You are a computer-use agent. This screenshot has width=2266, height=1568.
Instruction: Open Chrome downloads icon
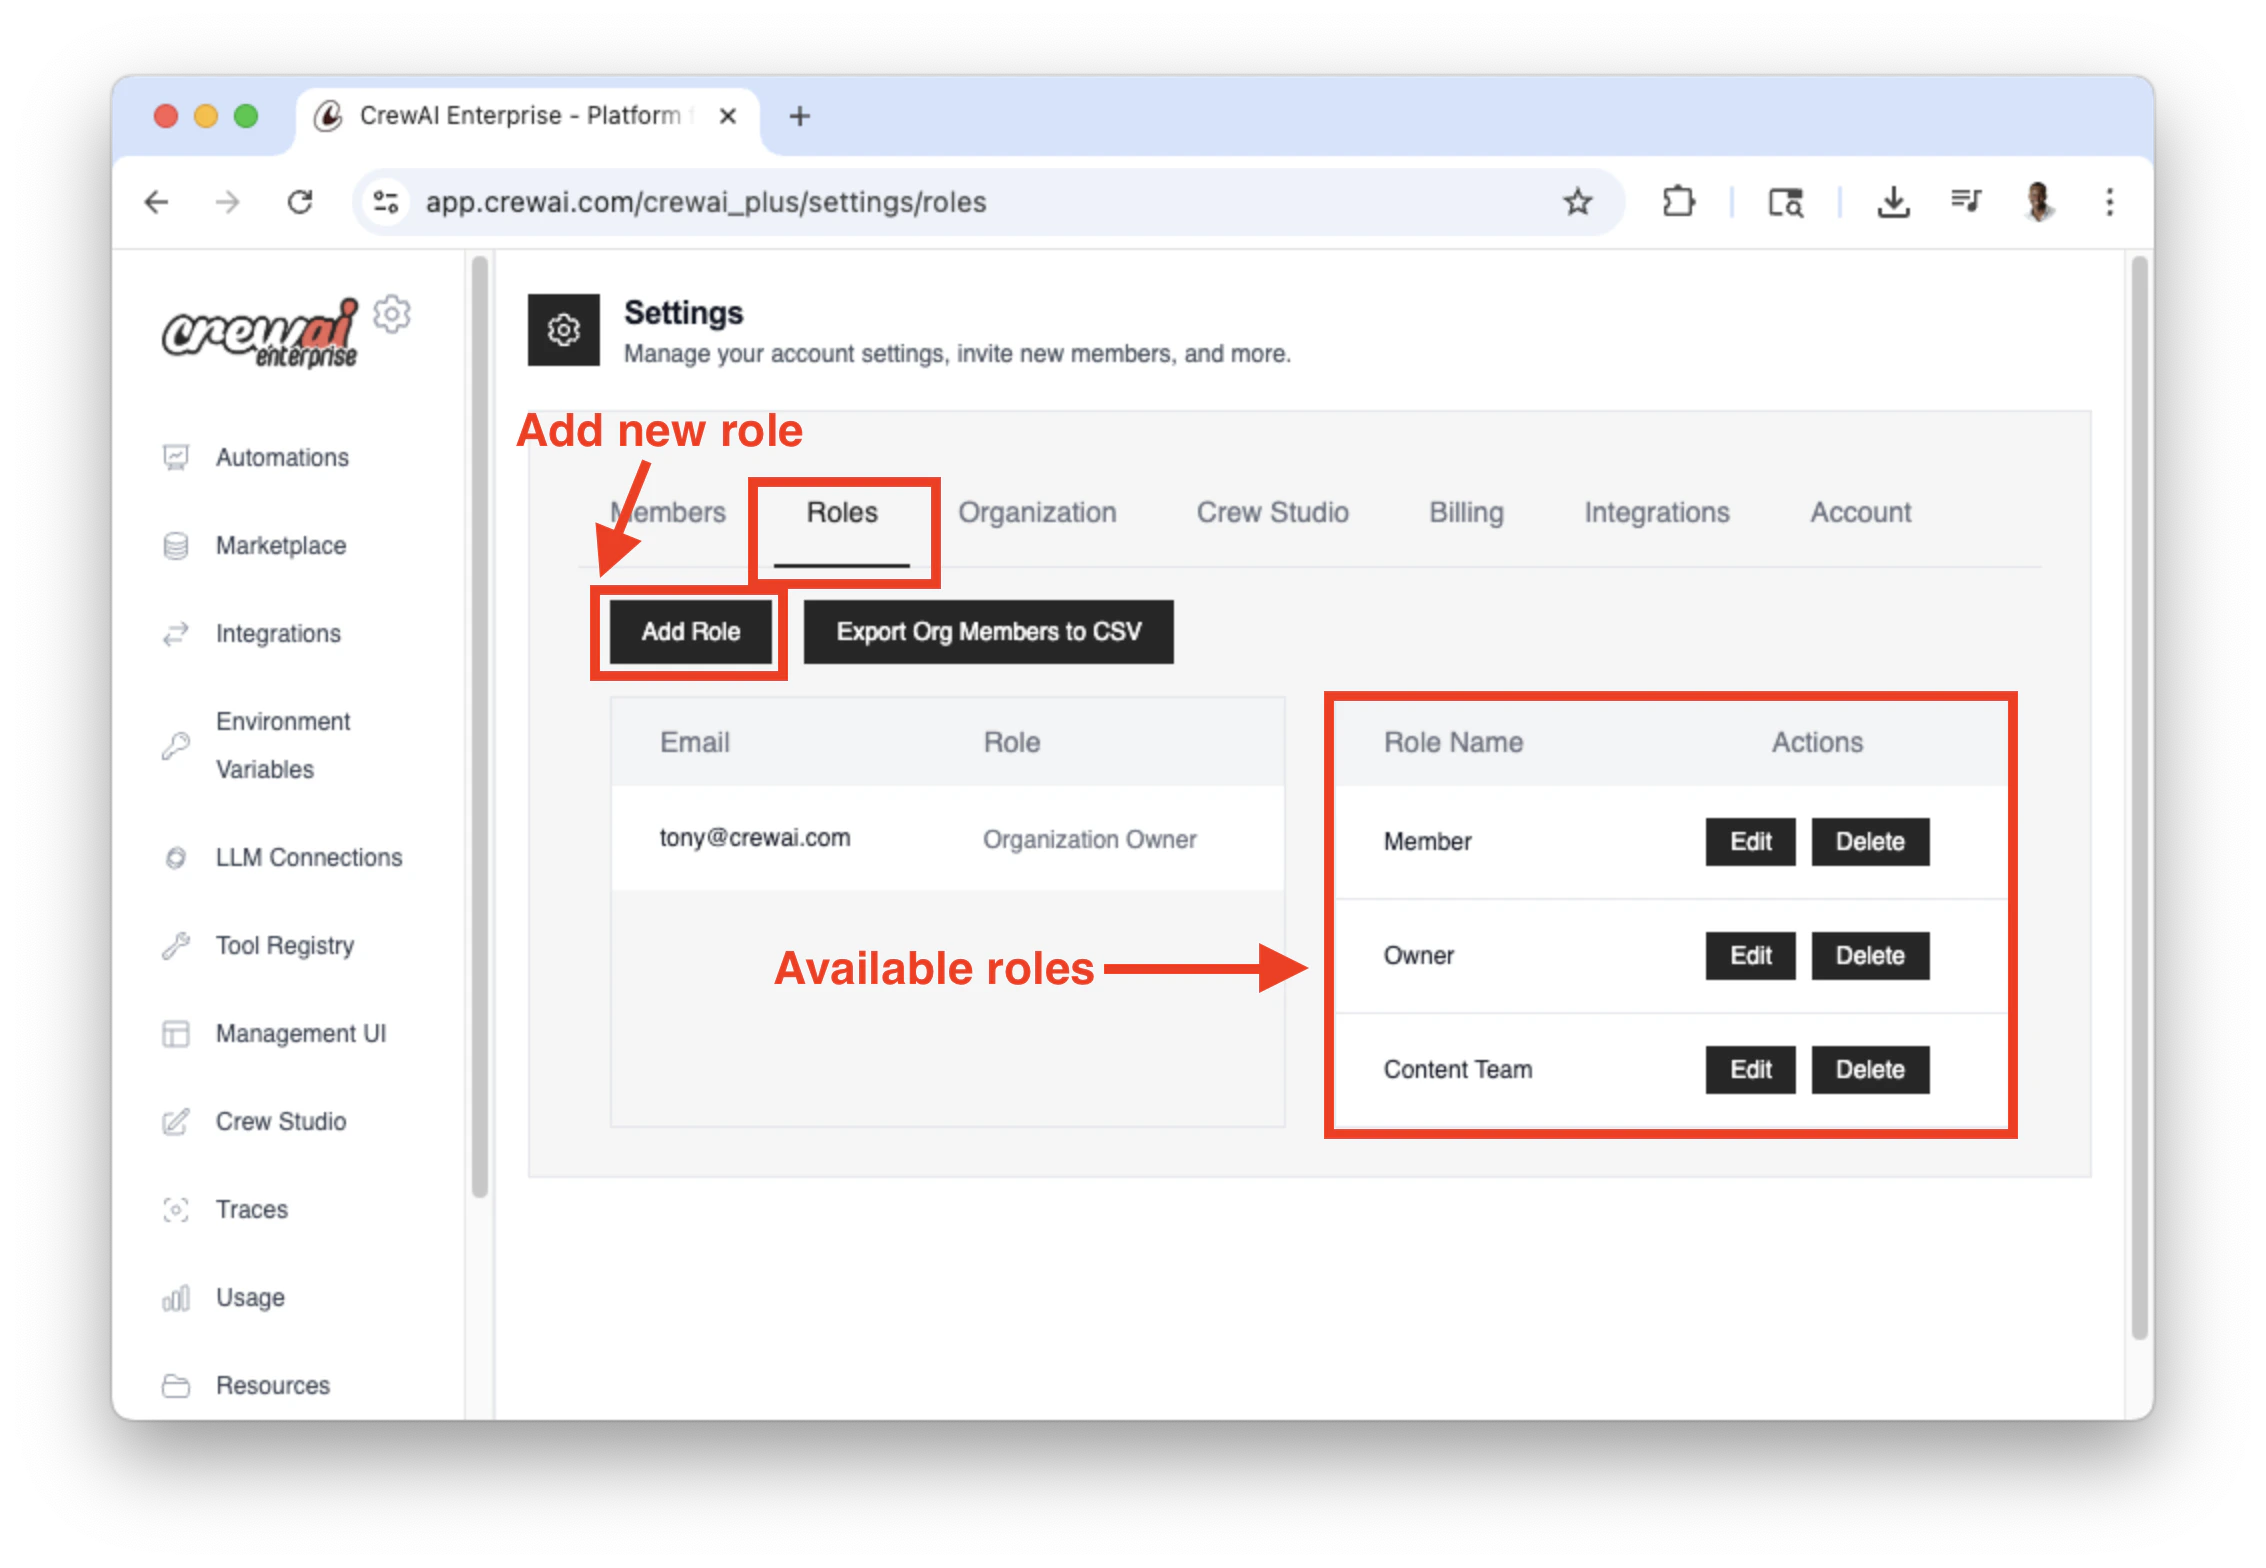[1893, 202]
